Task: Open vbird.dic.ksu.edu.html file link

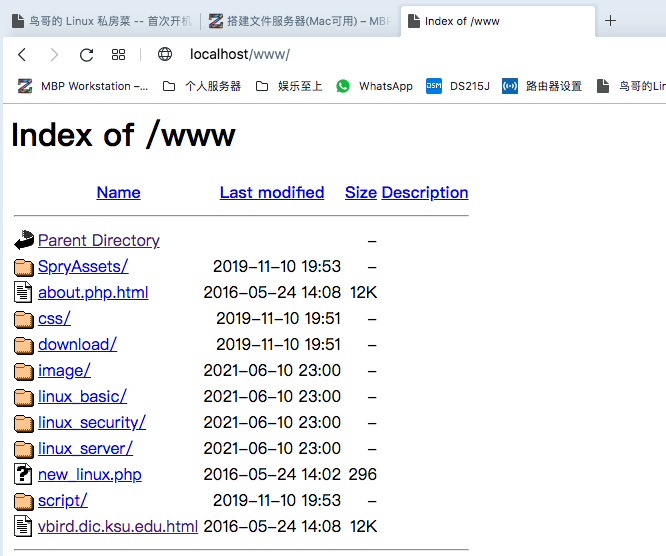Action: tap(118, 527)
